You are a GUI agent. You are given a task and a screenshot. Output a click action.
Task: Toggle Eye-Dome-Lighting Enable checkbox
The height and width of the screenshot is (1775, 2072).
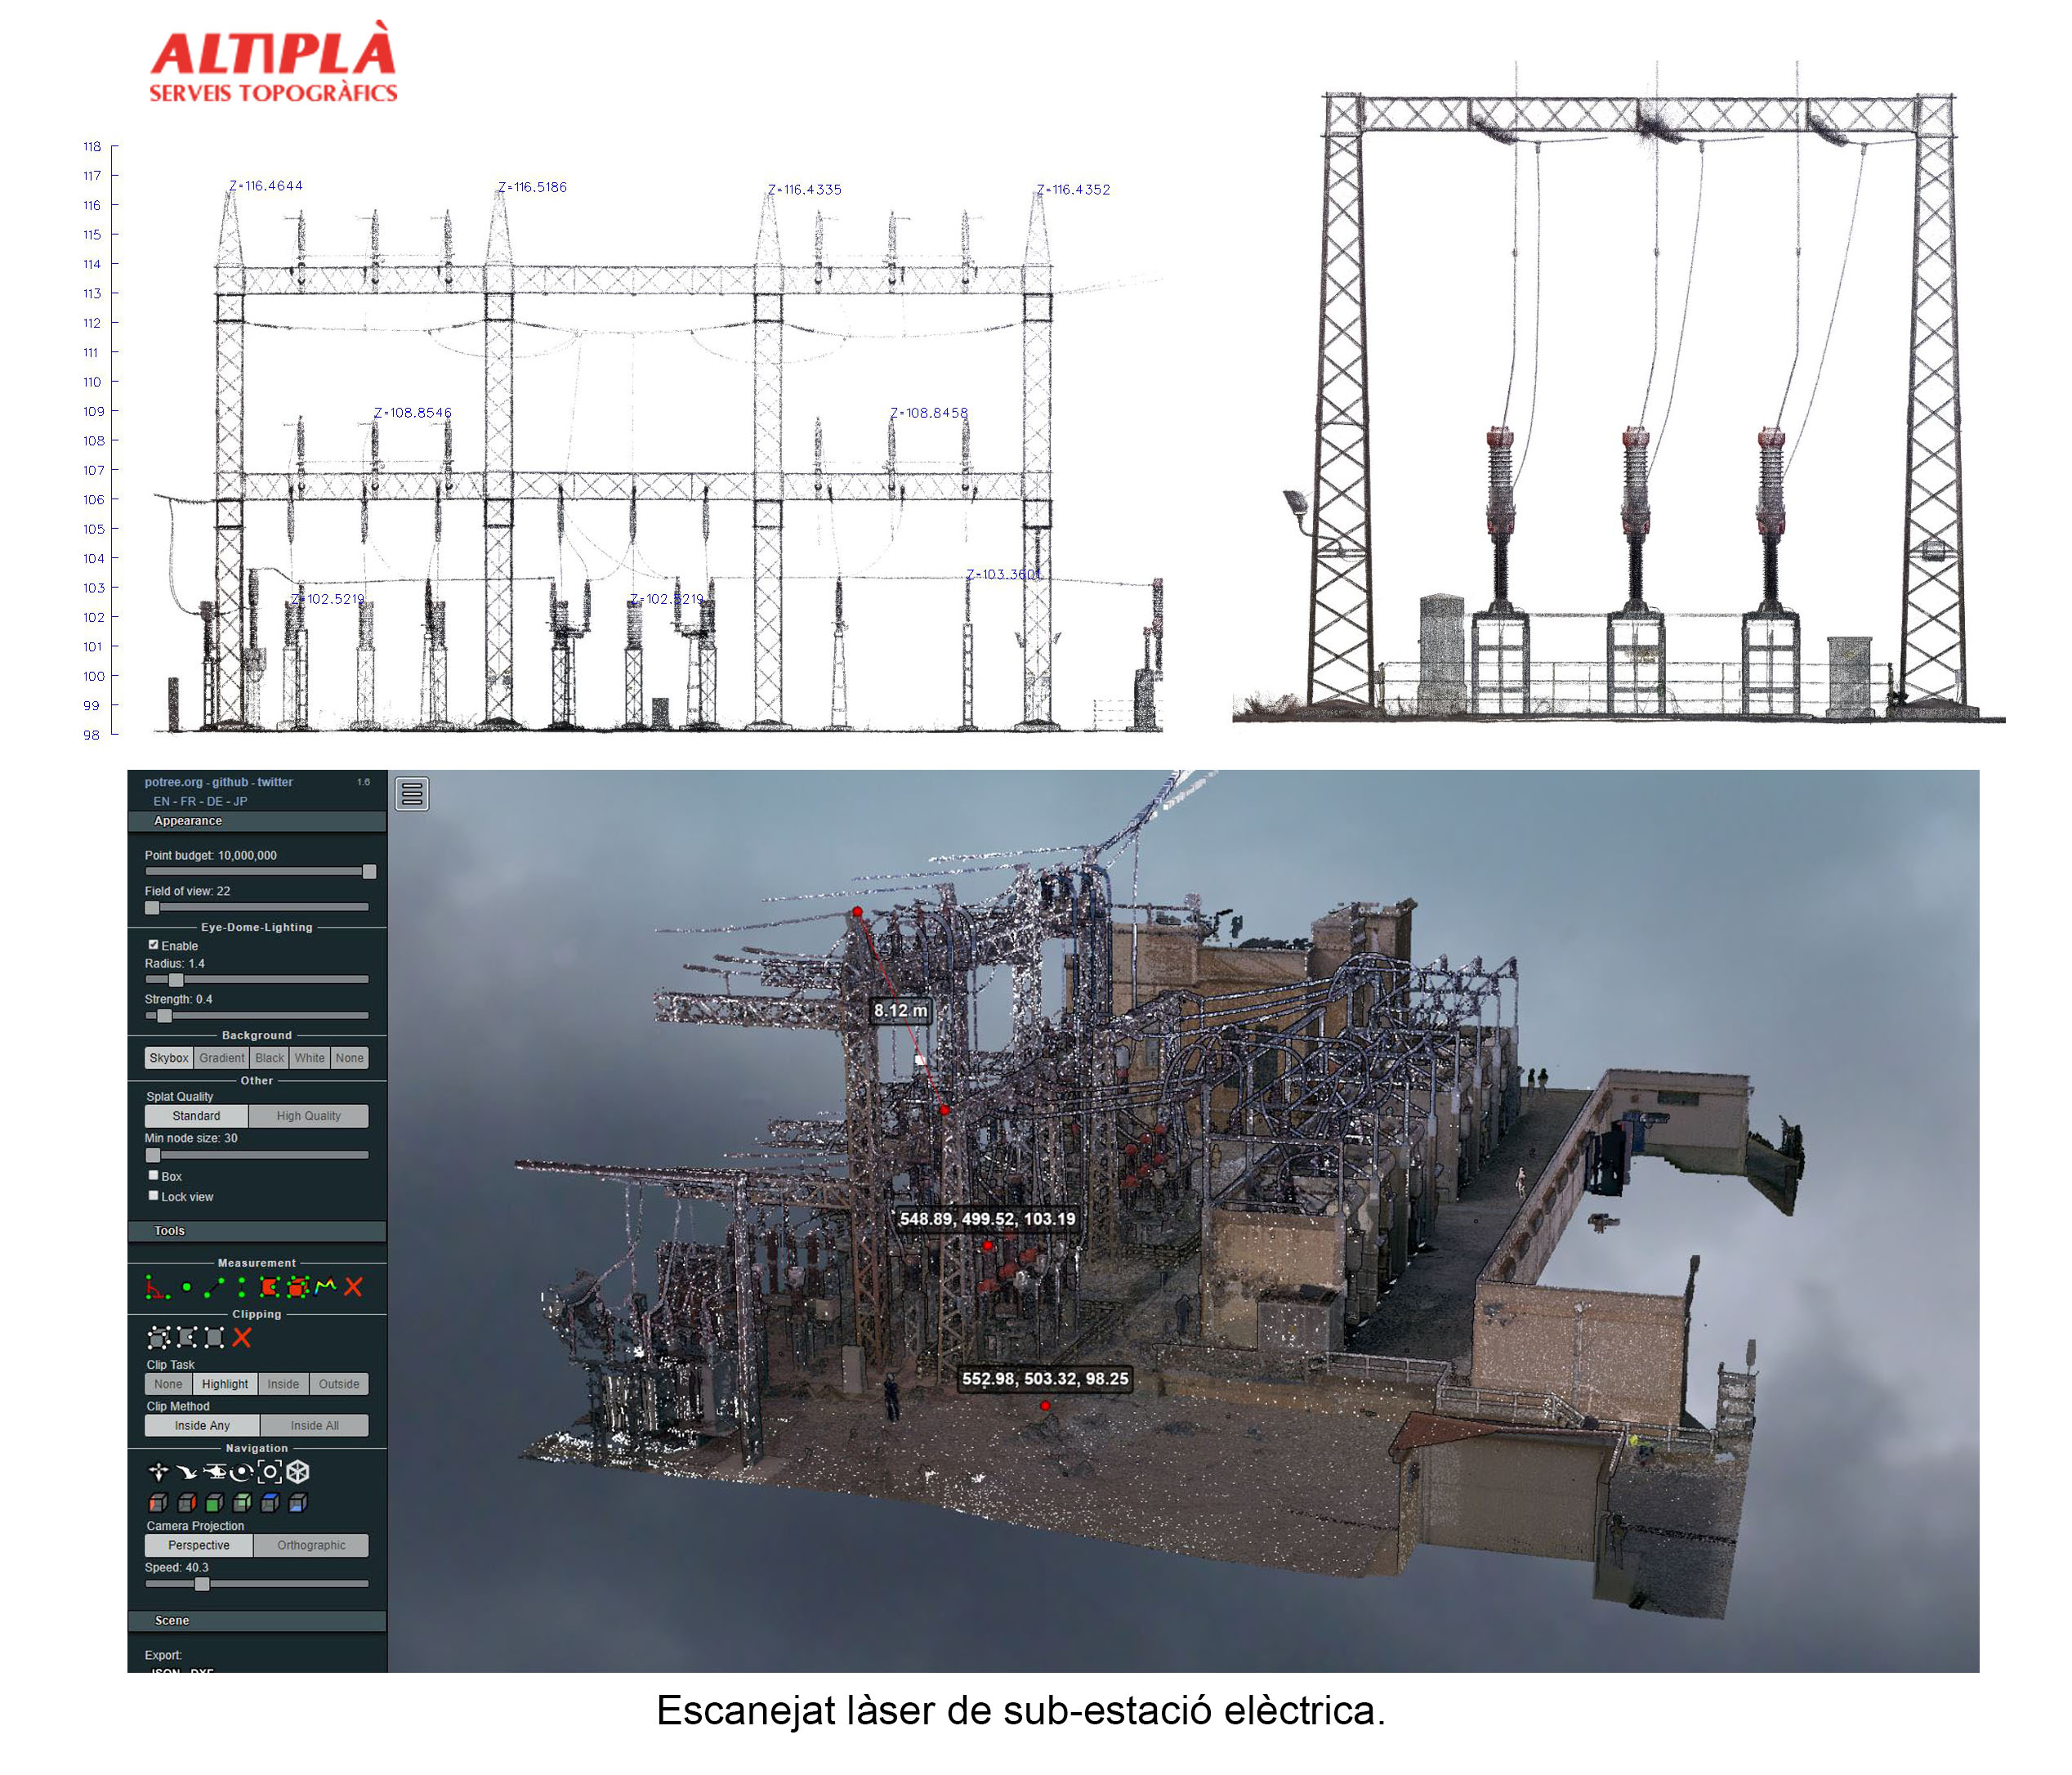coord(153,944)
